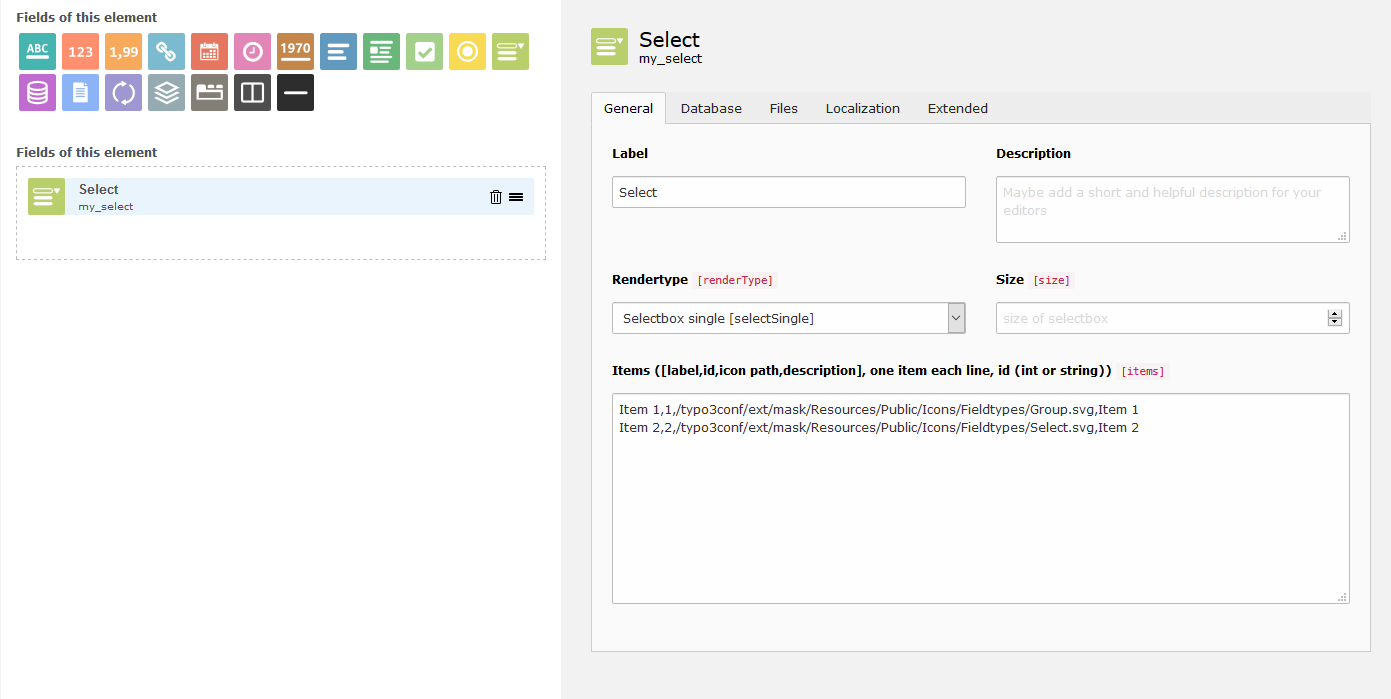The image size is (1391, 699).
Task: Add the Link field type icon
Action: tap(166, 51)
